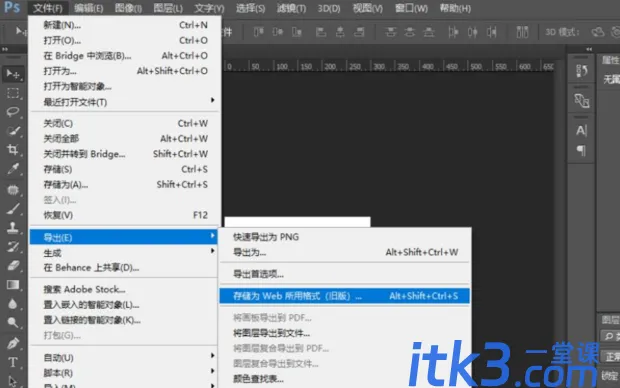Choose 快速导出为 PNG
The width and height of the screenshot is (620, 388).
(345, 237)
